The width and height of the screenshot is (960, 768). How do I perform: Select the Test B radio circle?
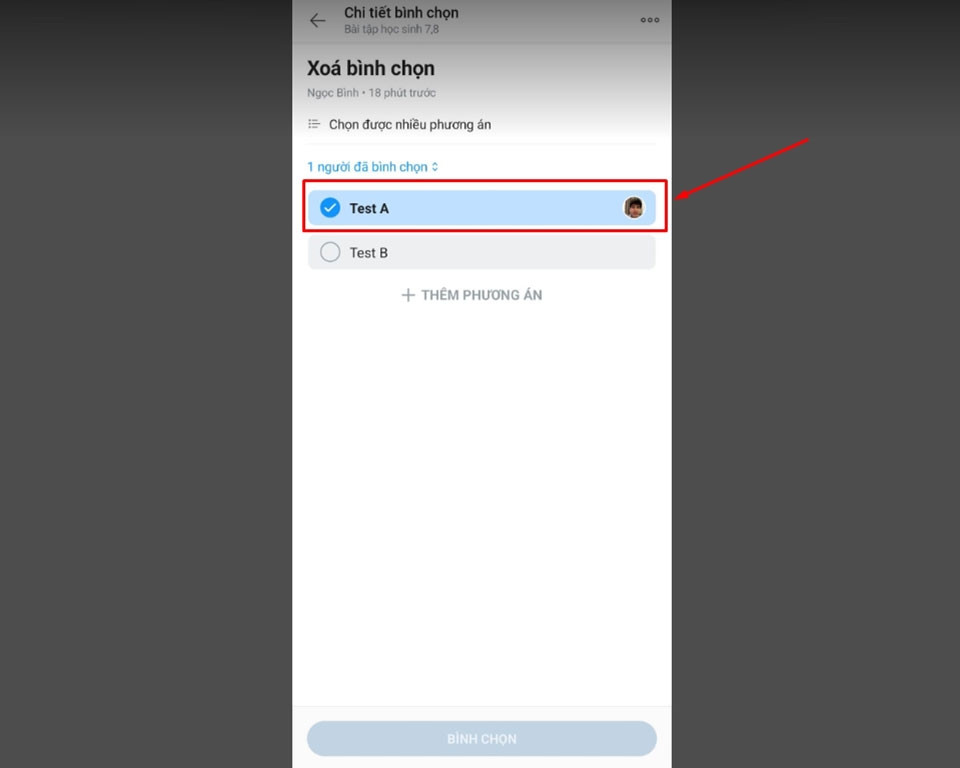330,252
